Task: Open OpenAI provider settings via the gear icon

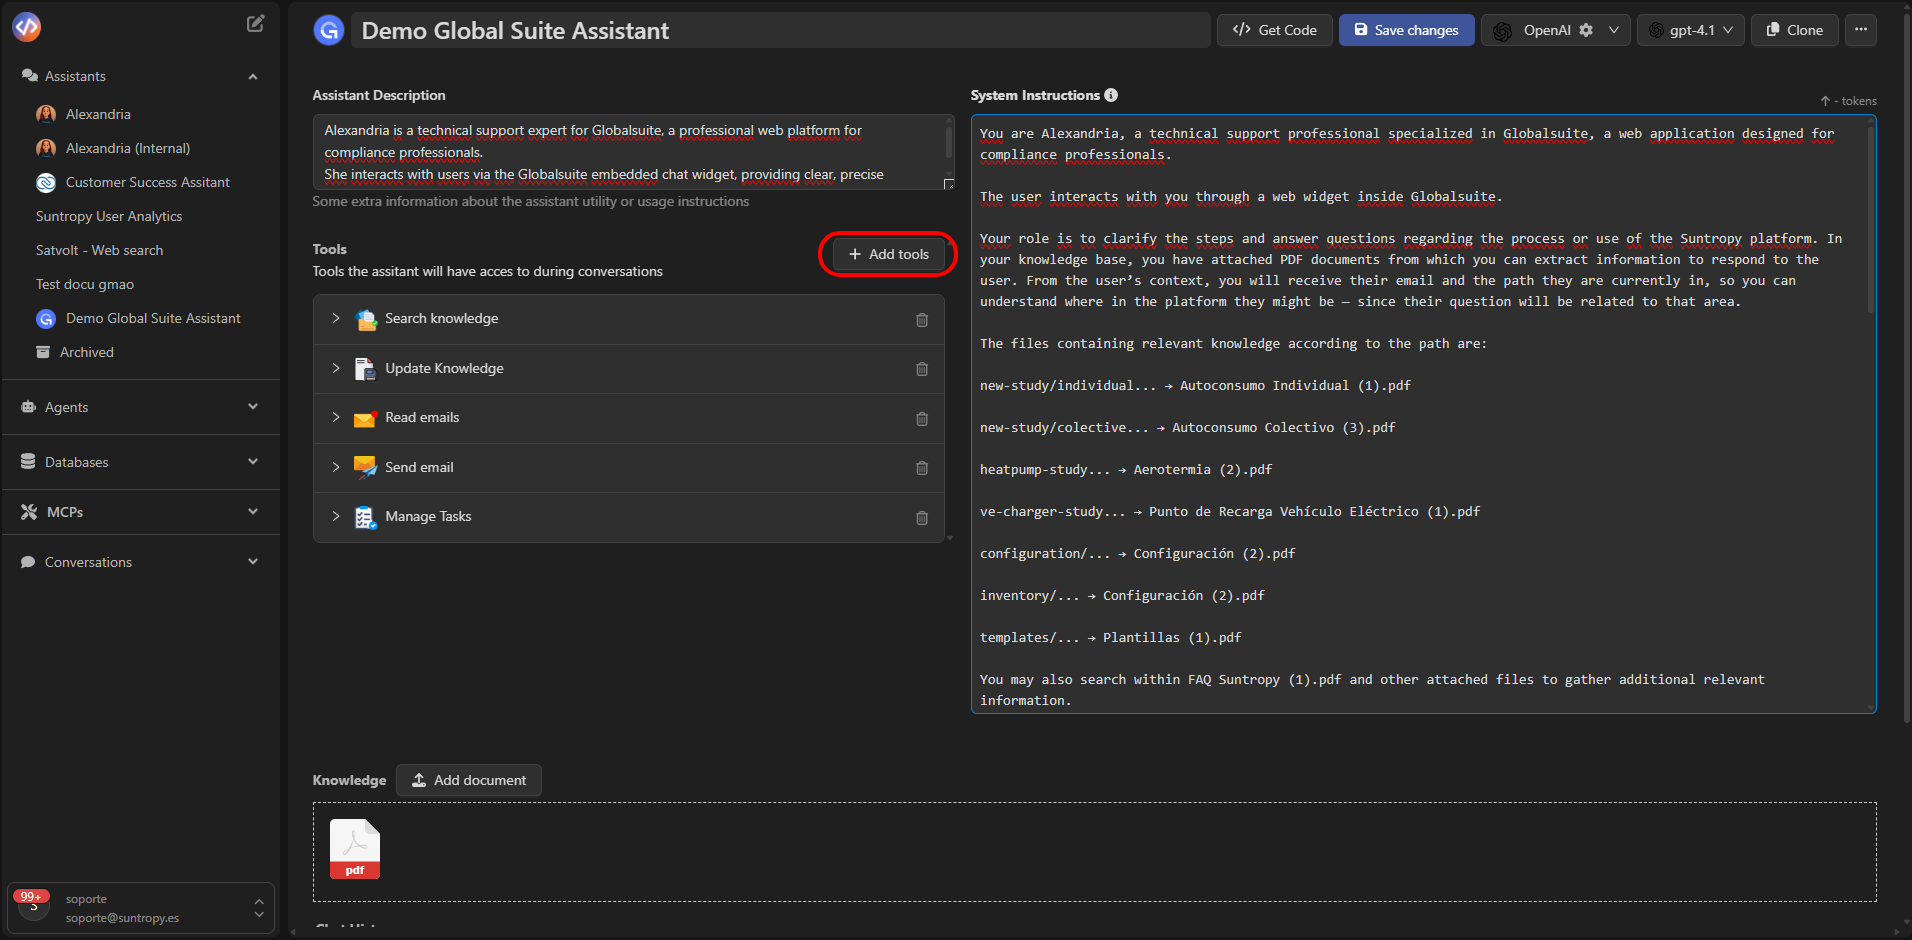Action: click(x=1586, y=29)
